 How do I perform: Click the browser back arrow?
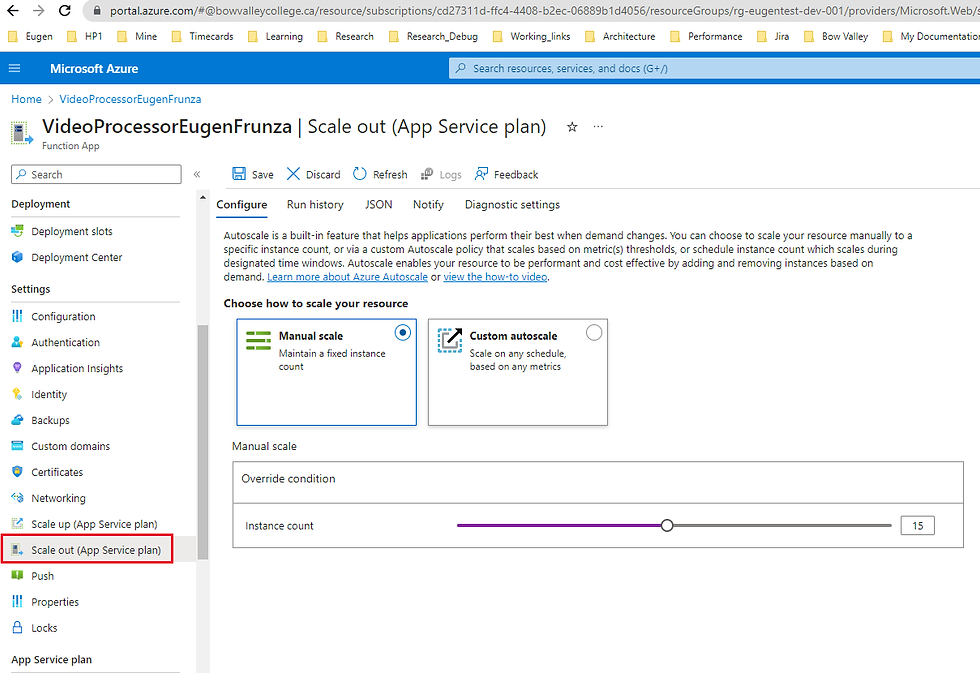[x=12, y=11]
